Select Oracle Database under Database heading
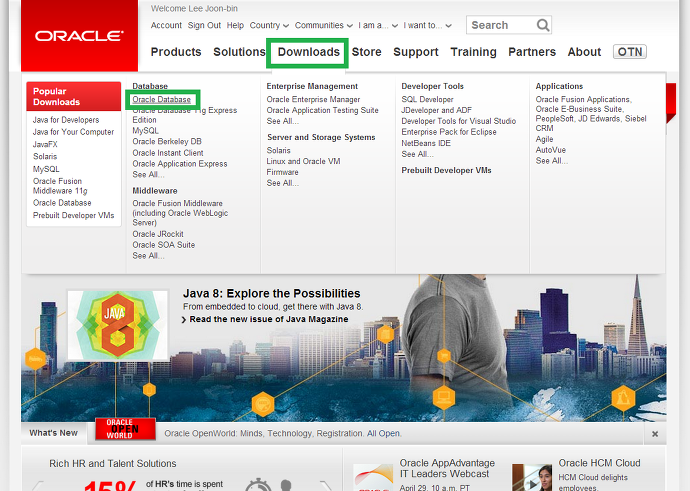This screenshot has height=491, width=690. pos(161,99)
